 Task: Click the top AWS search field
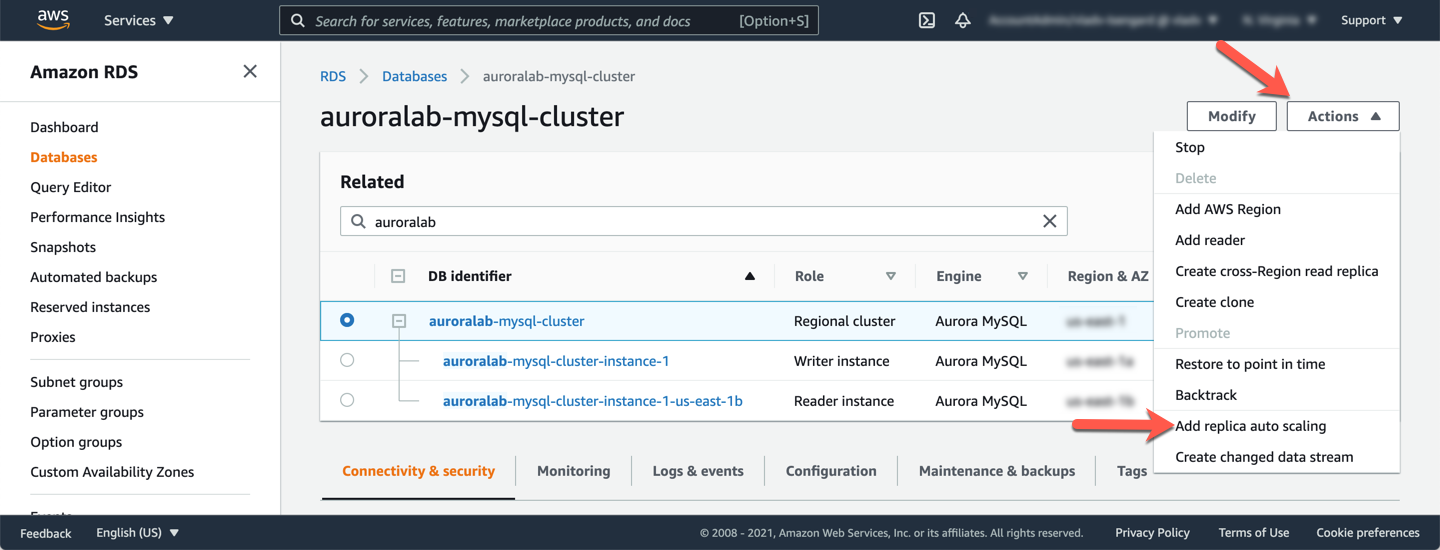[x=520, y=20]
